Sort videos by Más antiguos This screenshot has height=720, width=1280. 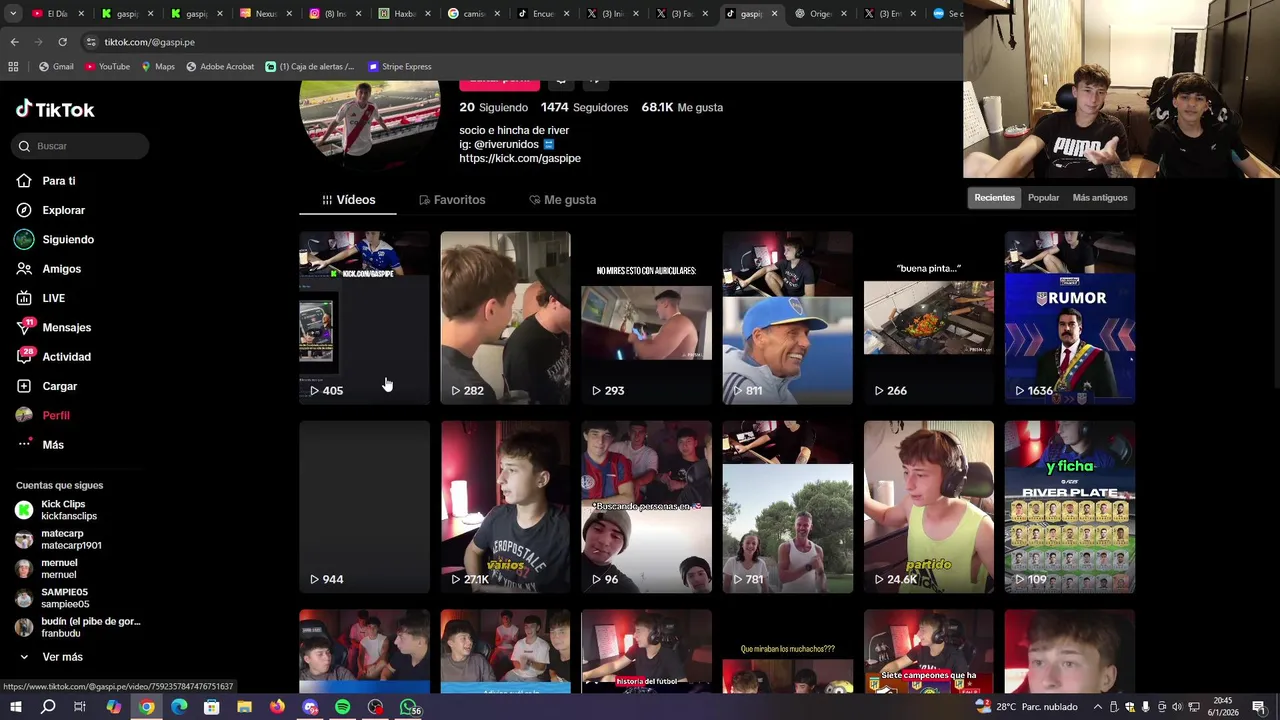(1099, 198)
